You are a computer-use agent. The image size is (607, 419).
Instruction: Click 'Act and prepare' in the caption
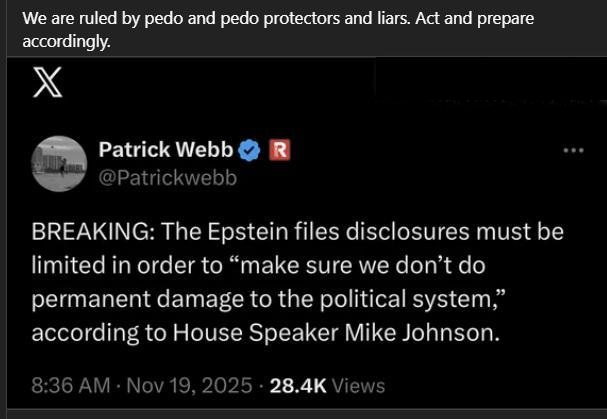[475, 19]
